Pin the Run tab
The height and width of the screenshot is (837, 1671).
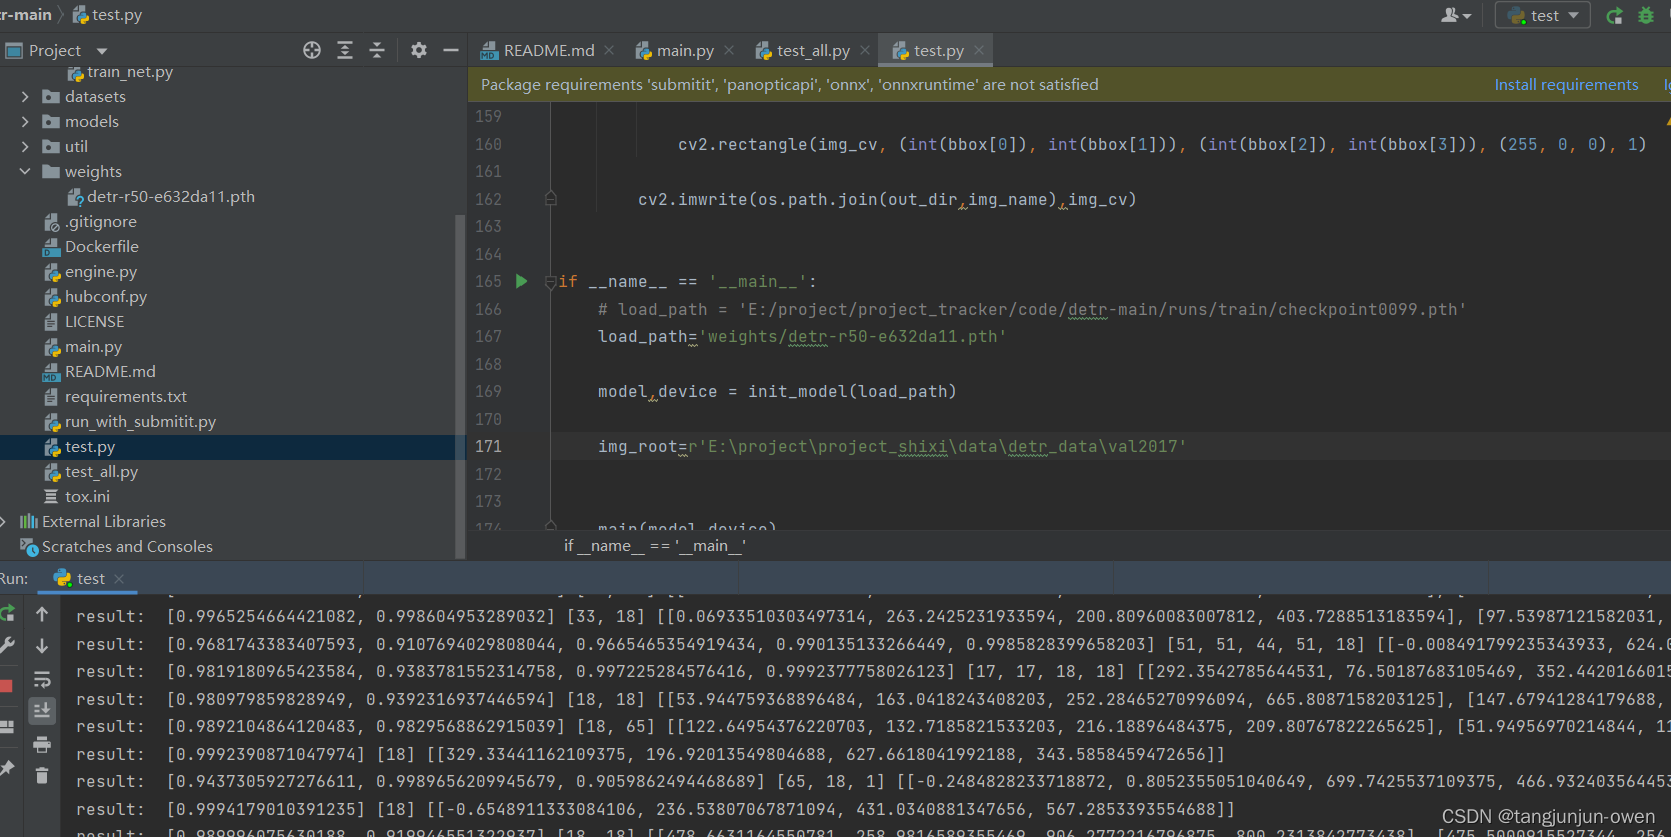[7, 768]
